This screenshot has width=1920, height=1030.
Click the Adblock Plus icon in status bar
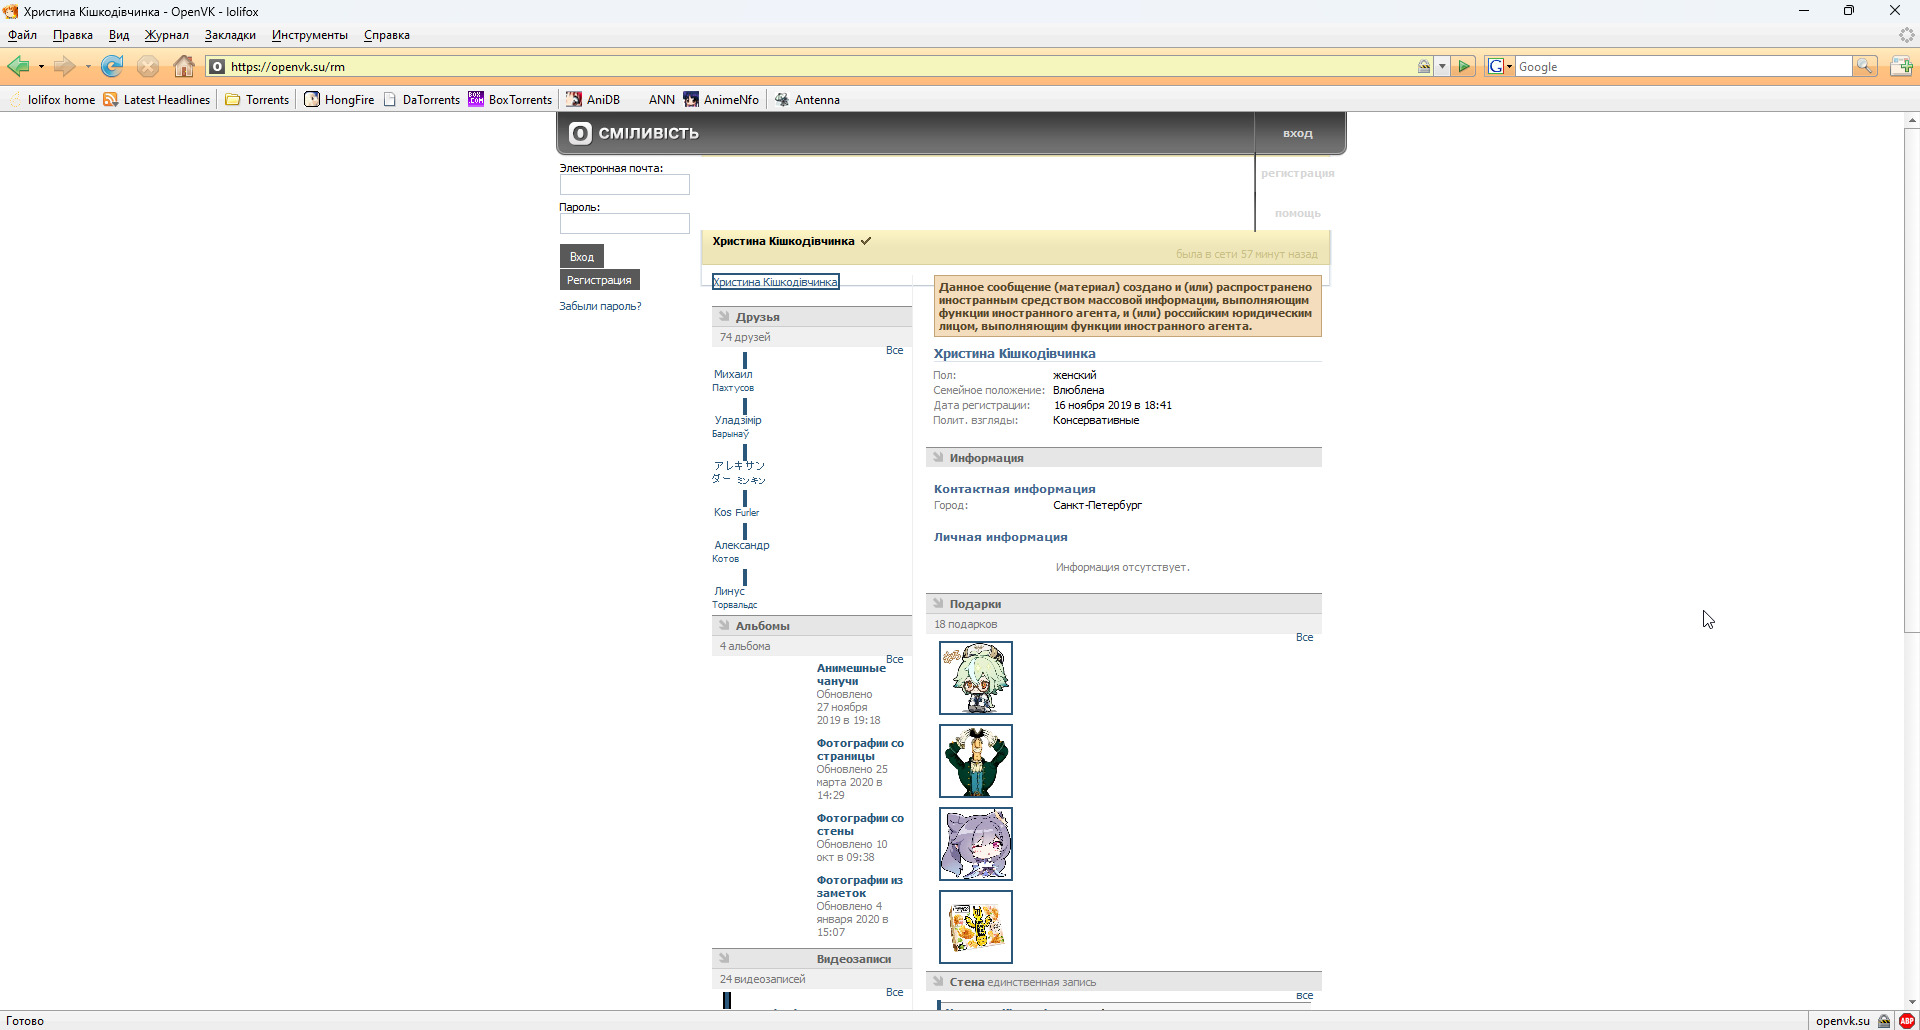point(1907,1021)
